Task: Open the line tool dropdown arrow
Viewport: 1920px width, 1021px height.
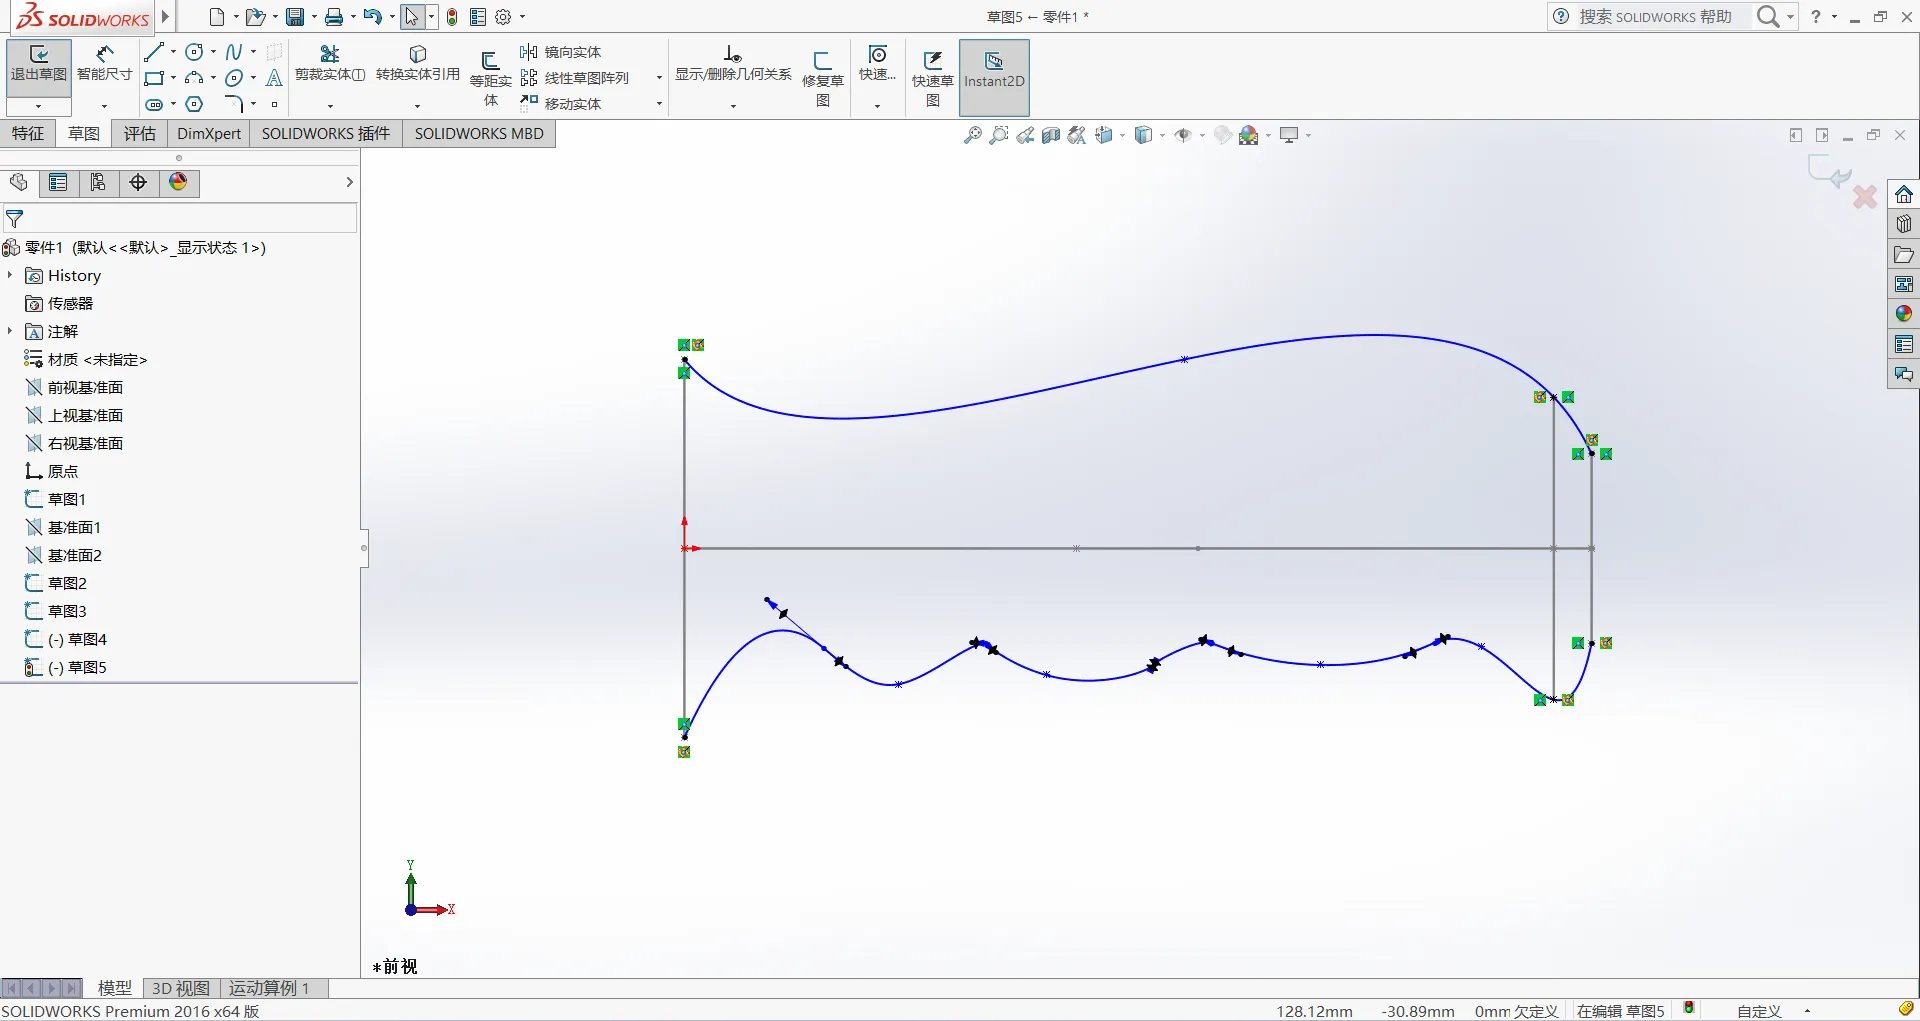Action: click(173, 52)
